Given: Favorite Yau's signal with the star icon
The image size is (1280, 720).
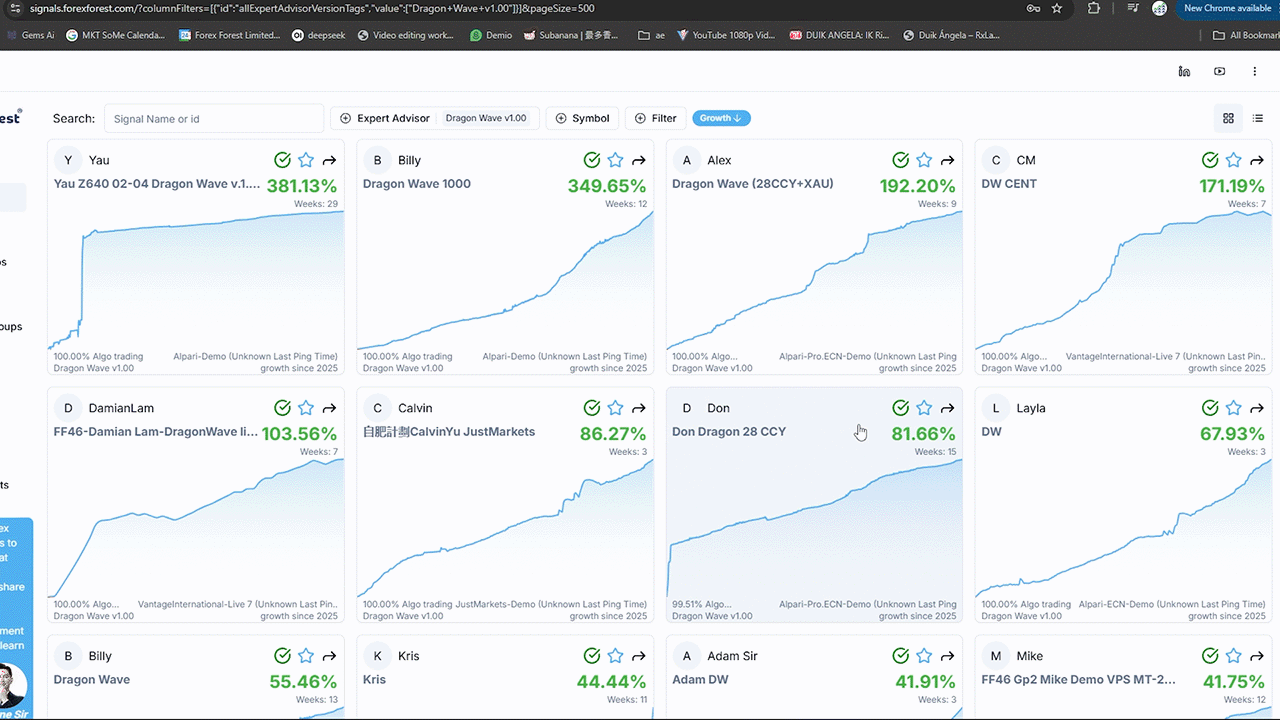Looking at the screenshot, I should [306, 160].
